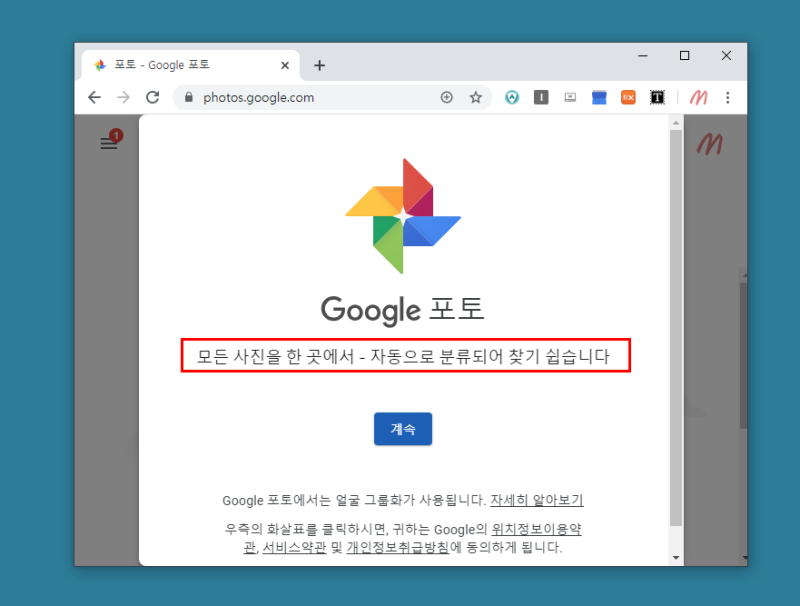Click the browser forward arrow

[x=123, y=97]
